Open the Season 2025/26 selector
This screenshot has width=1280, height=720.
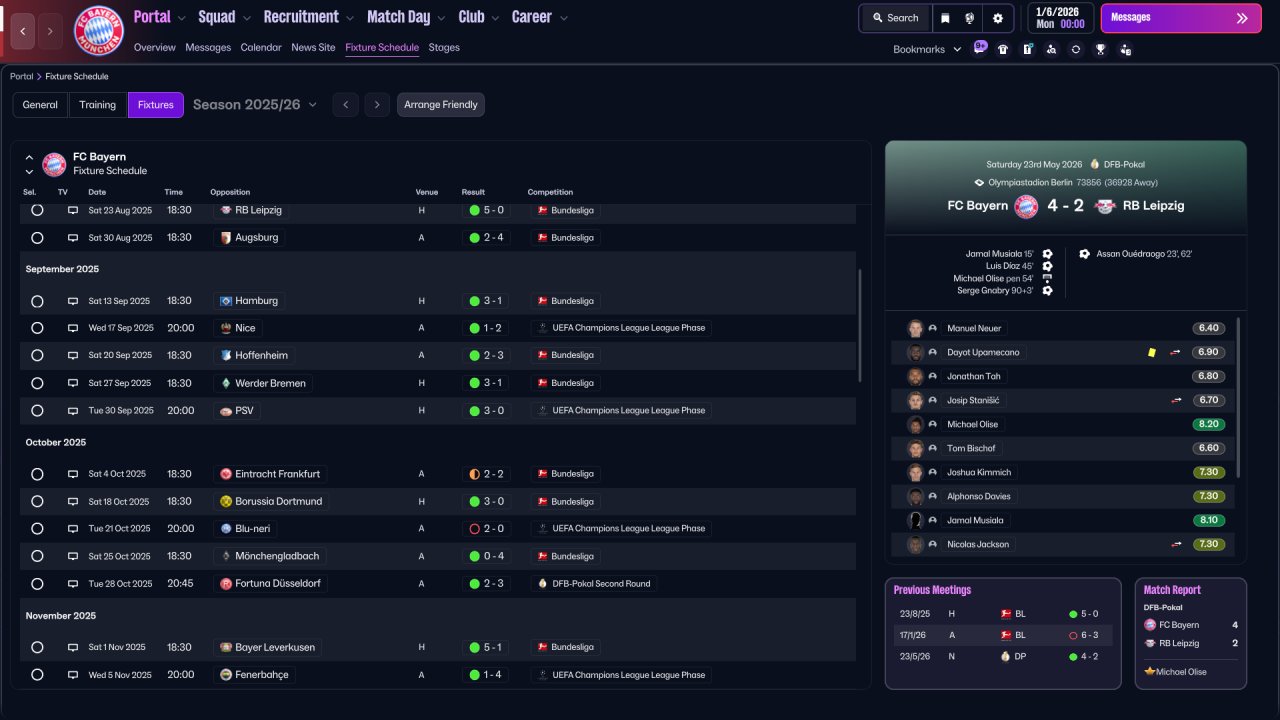tap(255, 105)
